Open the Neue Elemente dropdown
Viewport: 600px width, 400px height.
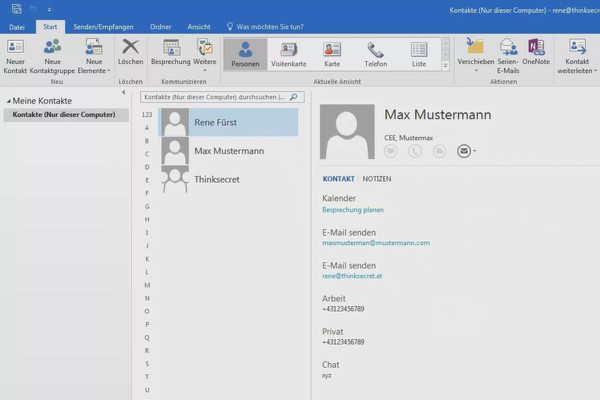click(x=94, y=56)
